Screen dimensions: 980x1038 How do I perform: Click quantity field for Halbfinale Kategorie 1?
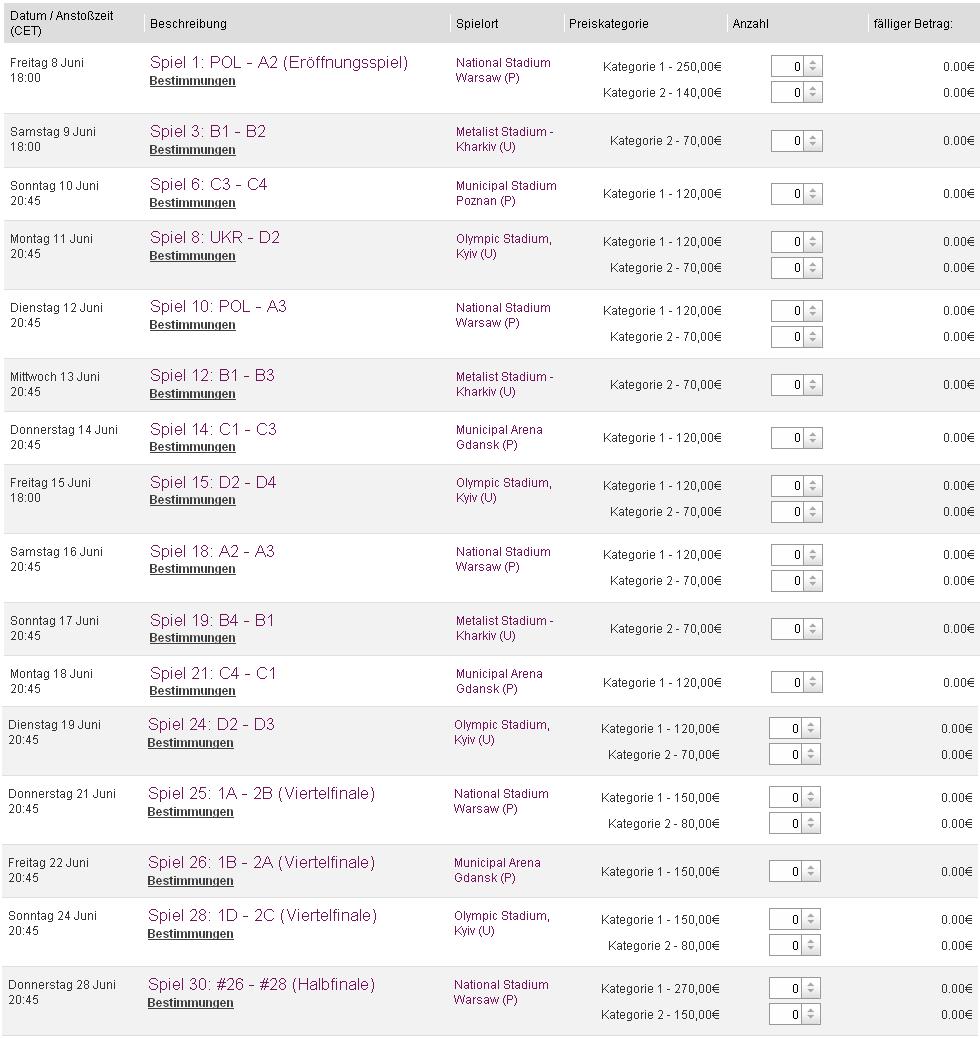785,989
